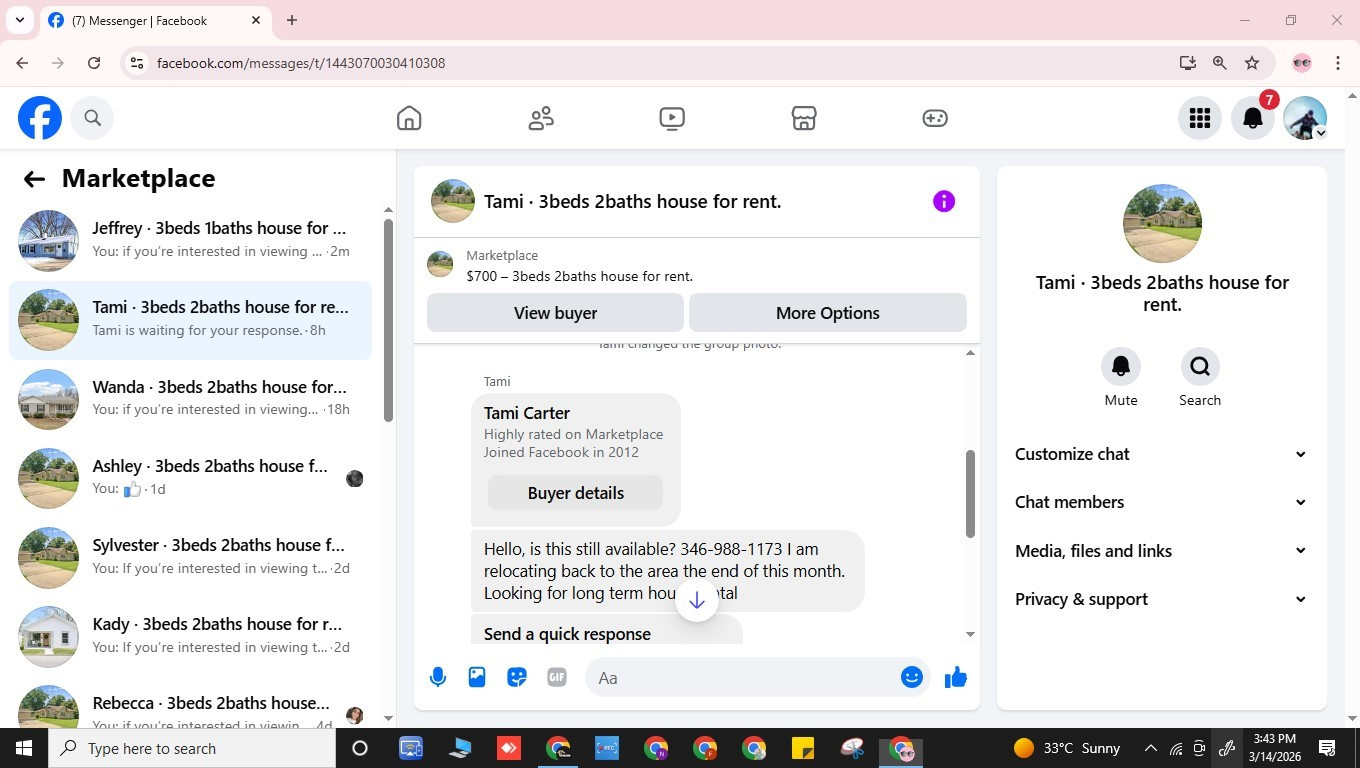Expand Customize chat section
This screenshot has width=1360, height=768.
click(1161, 454)
